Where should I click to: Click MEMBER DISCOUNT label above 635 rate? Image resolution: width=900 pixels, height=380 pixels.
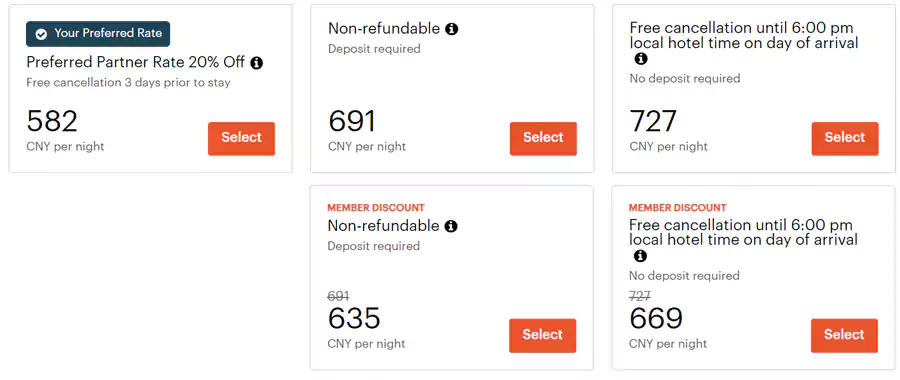pyautogui.click(x=376, y=208)
